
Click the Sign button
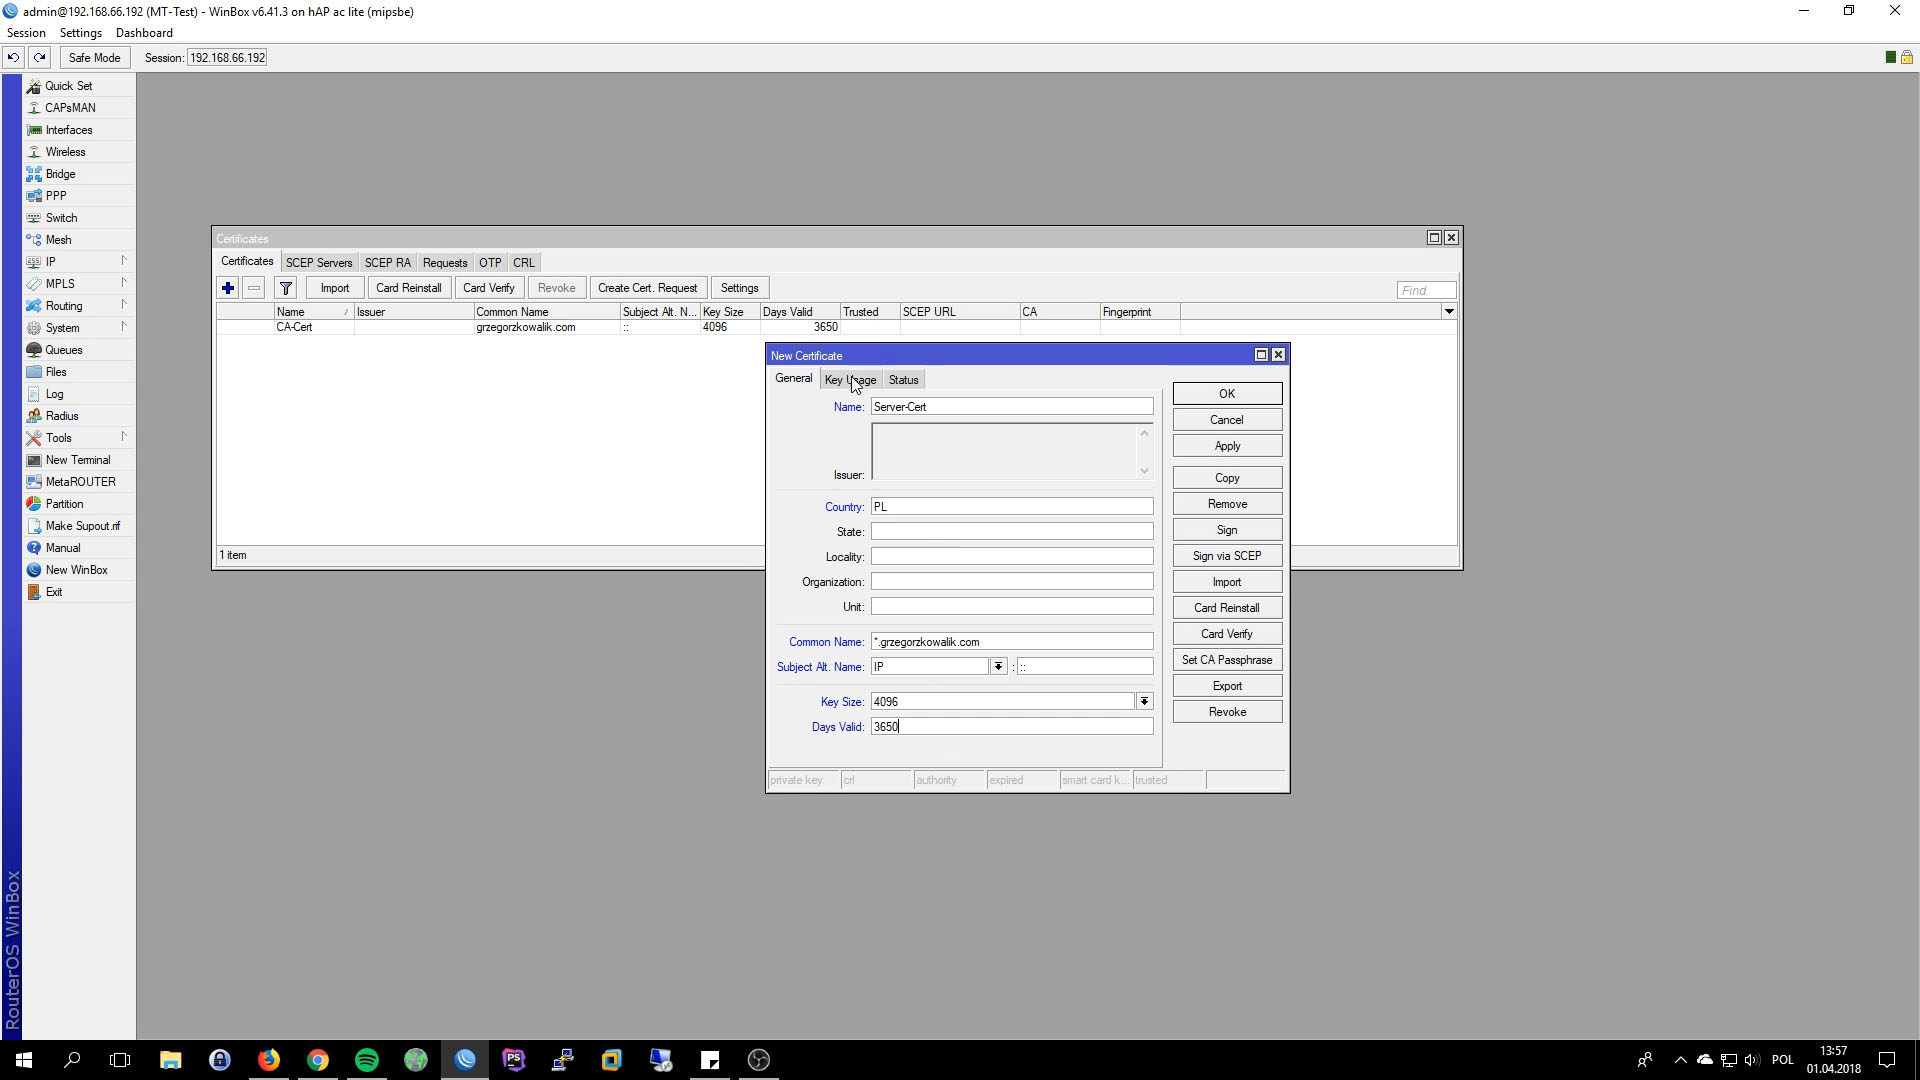pos(1226,529)
